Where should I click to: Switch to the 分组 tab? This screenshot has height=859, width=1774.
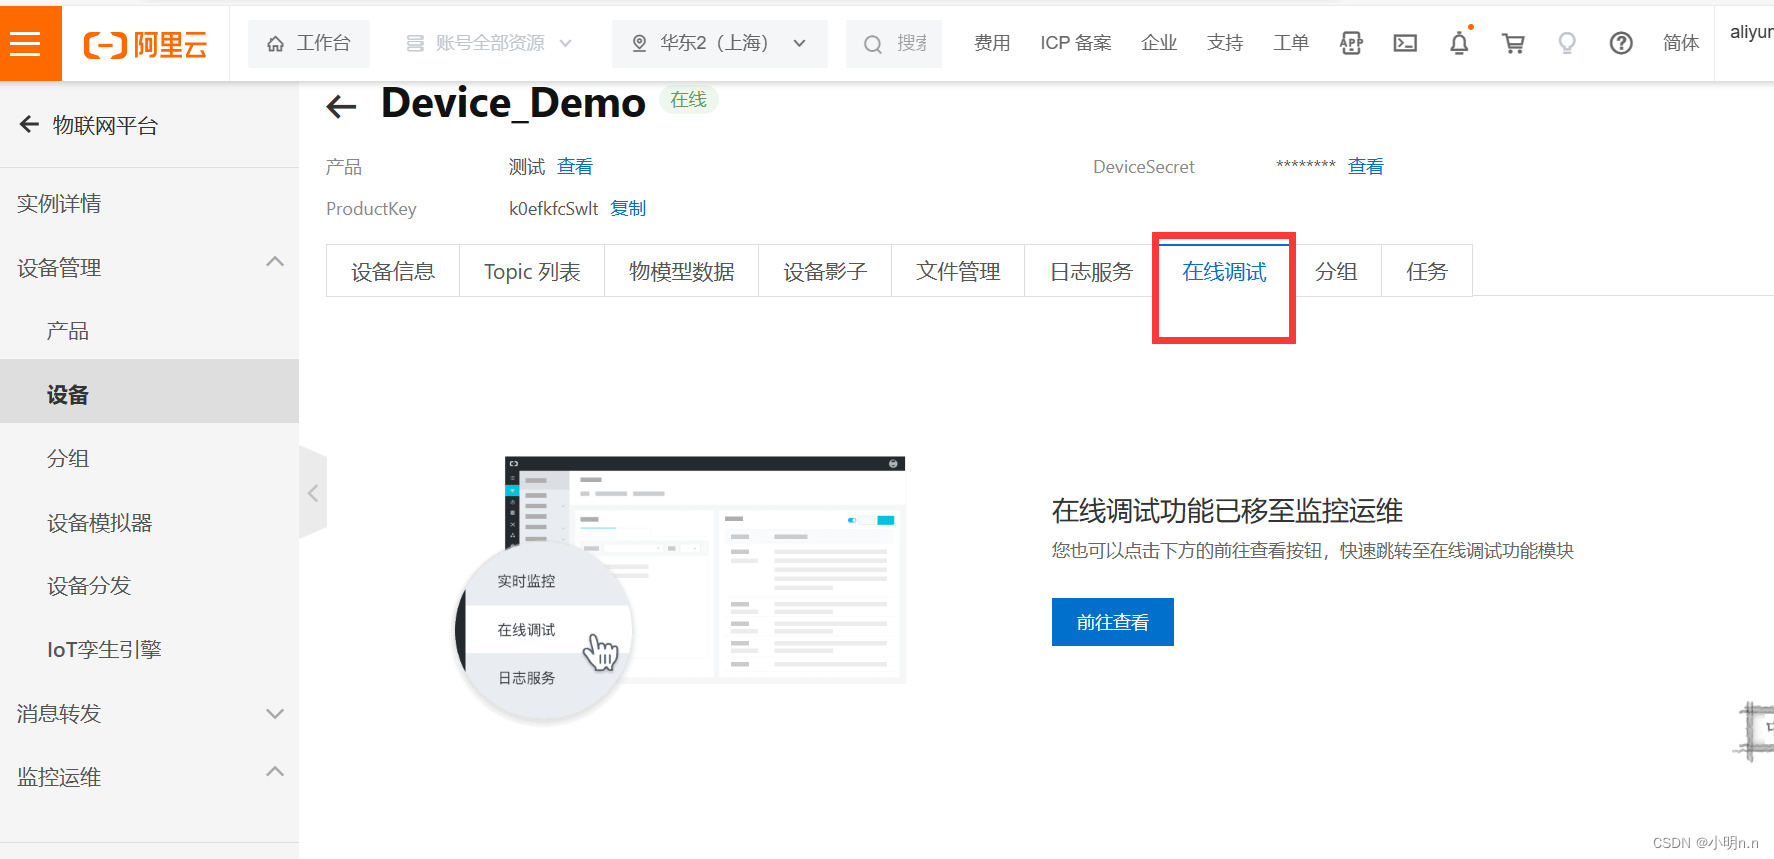pyautogui.click(x=1336, y=271)
